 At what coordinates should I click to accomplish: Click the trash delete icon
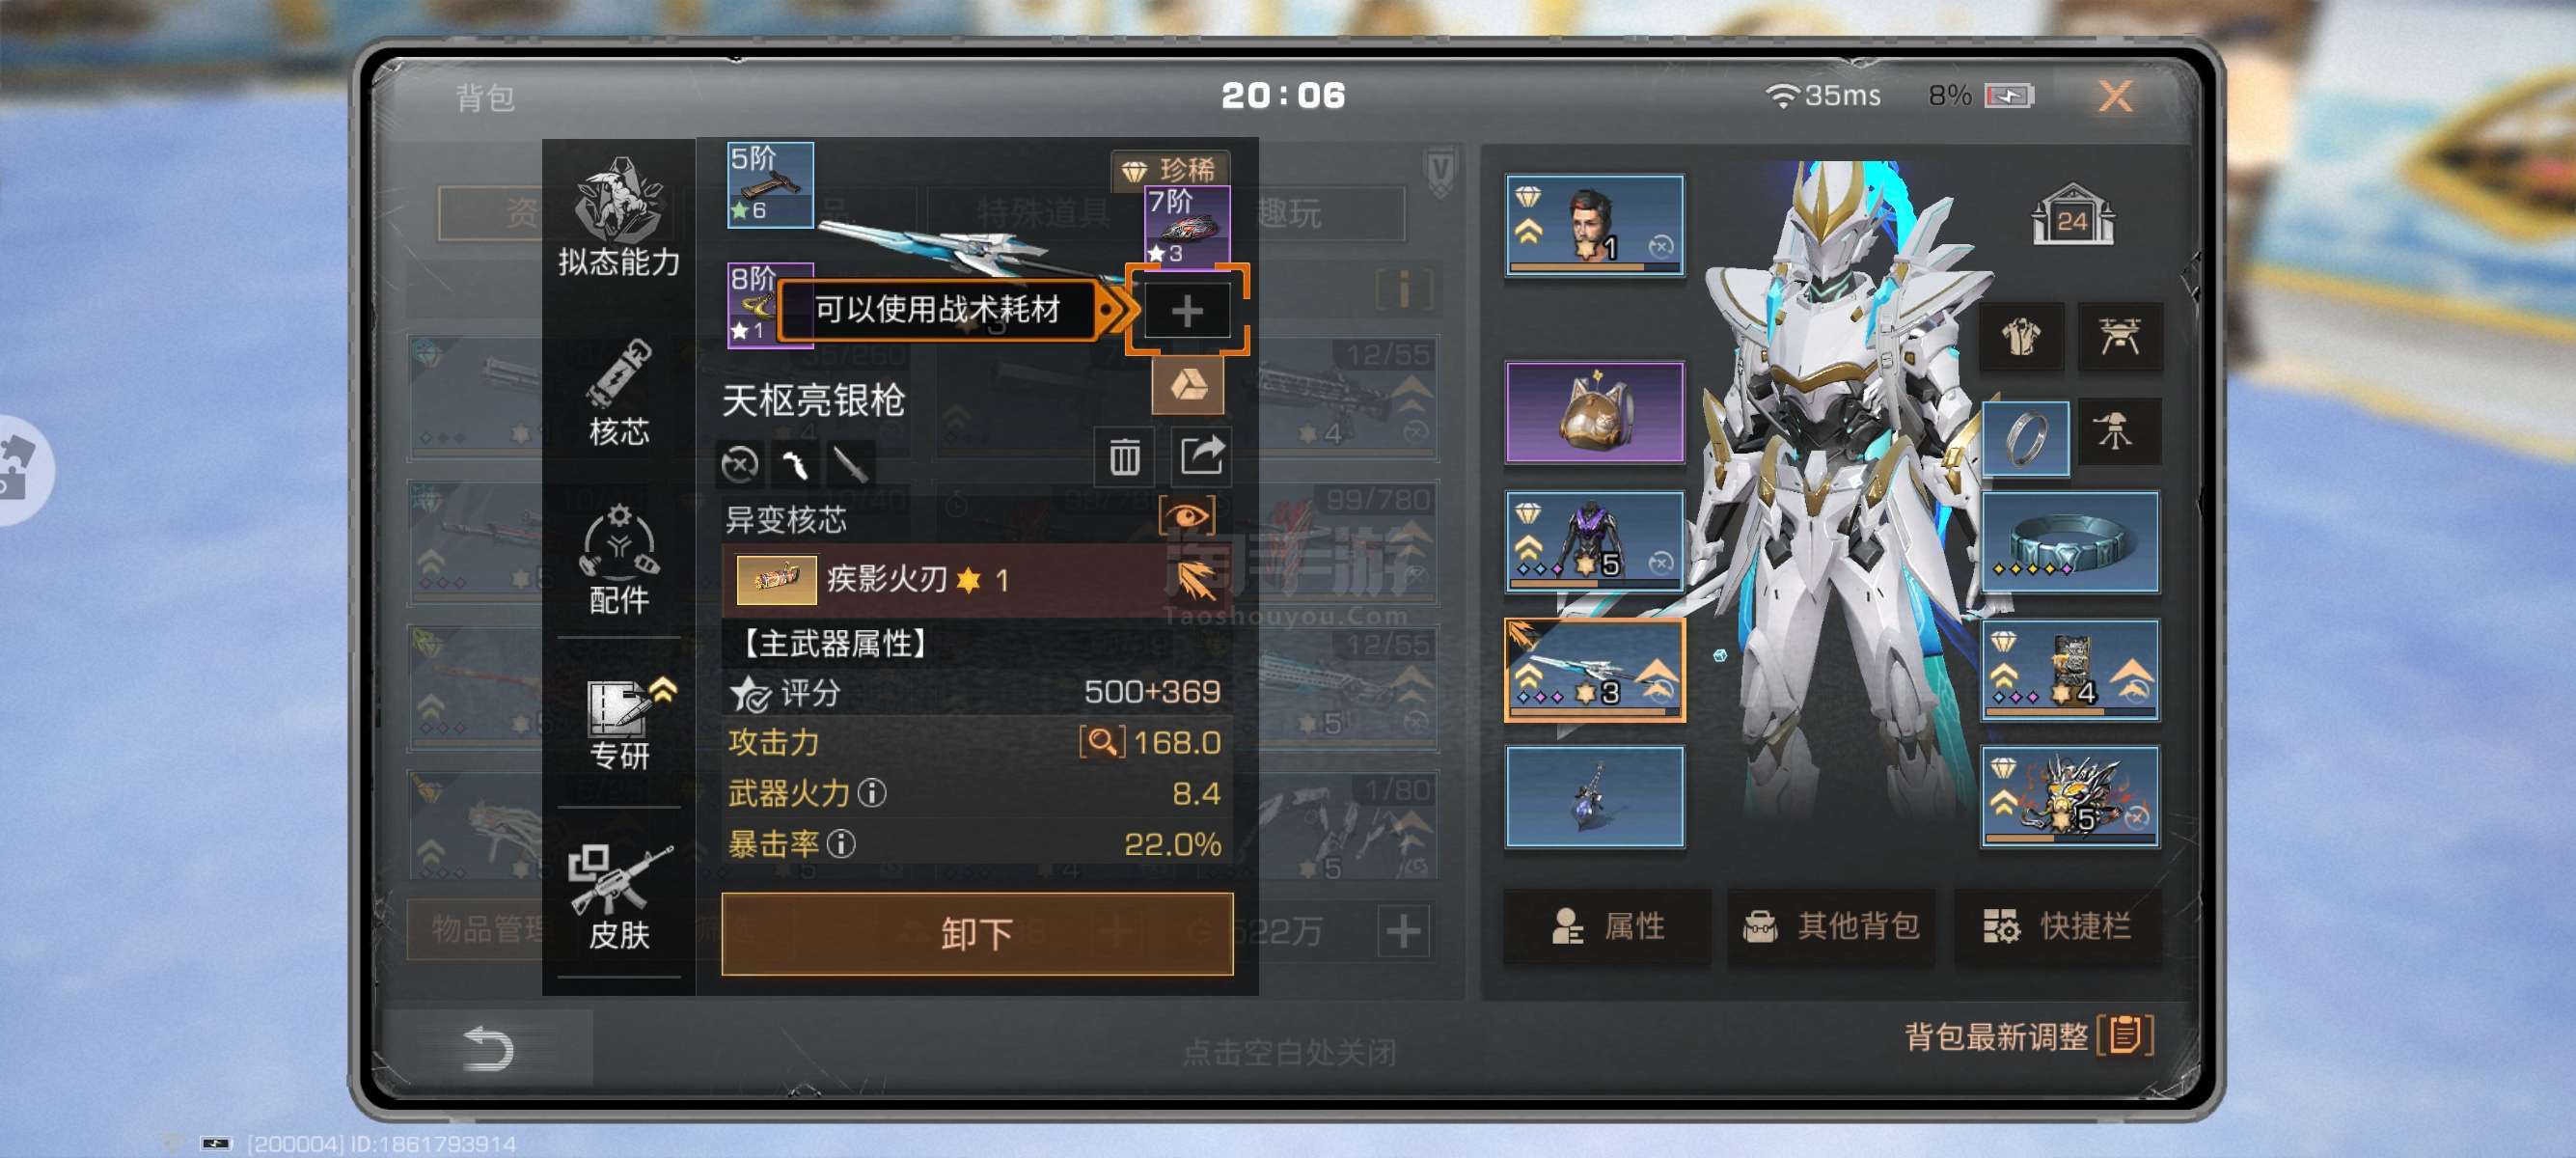tap(1124, 457)
